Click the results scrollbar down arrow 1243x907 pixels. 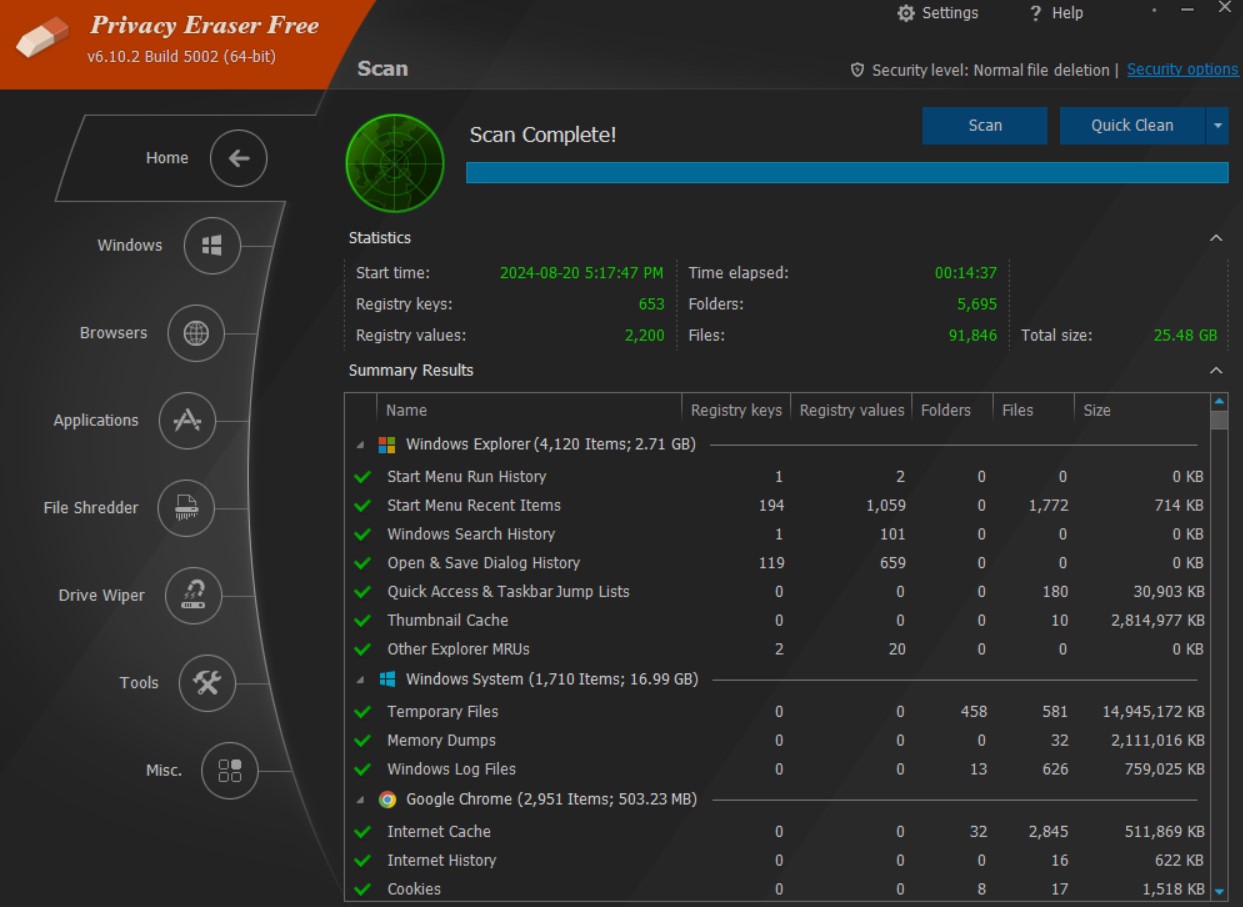click(x=1219, y=891)
